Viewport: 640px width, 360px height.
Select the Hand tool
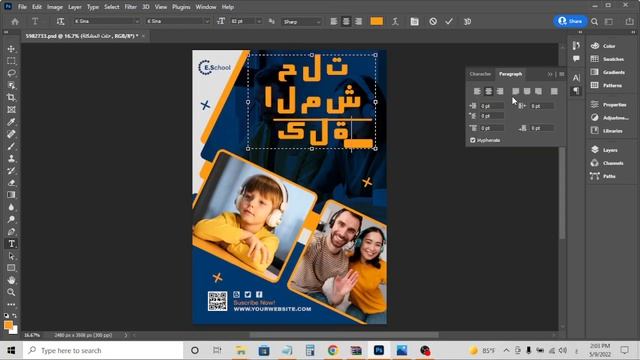point(11,280)
